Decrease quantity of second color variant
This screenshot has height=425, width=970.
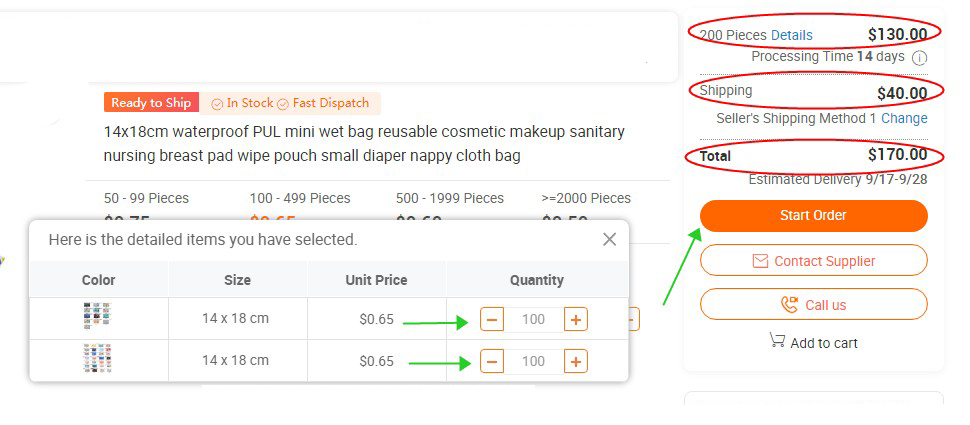pos(492,361)
